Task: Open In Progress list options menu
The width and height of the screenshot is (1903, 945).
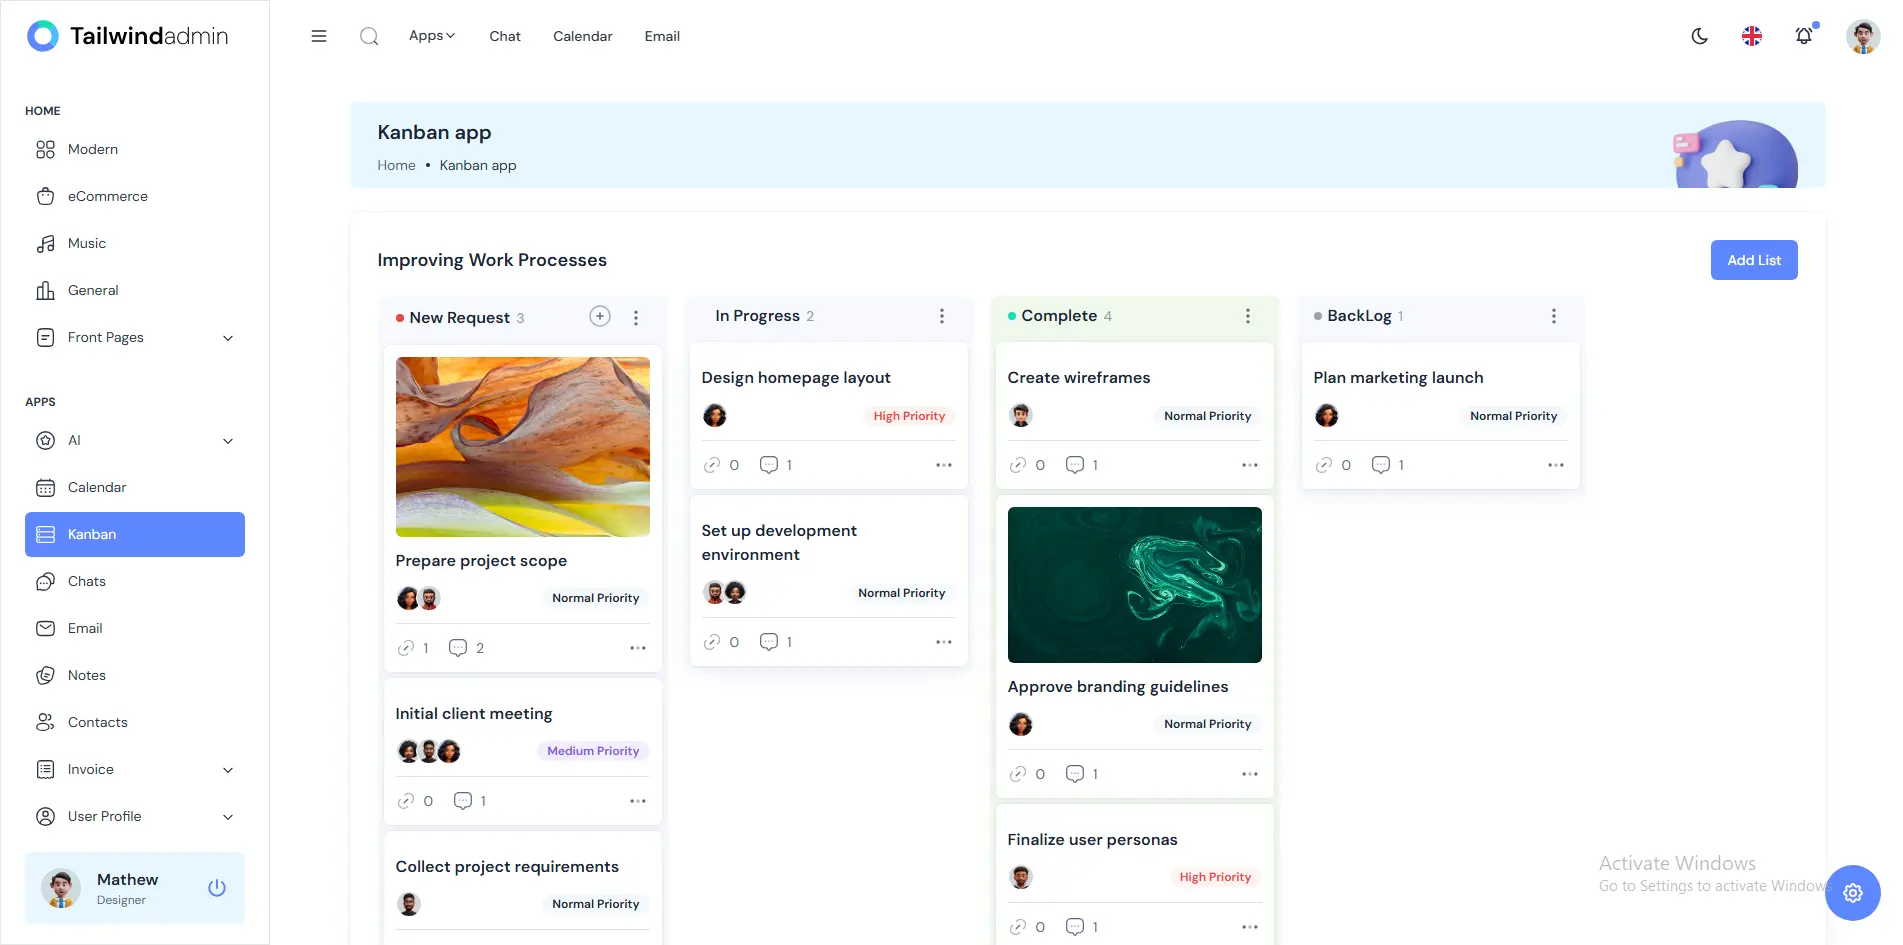Action: (942, 316)
